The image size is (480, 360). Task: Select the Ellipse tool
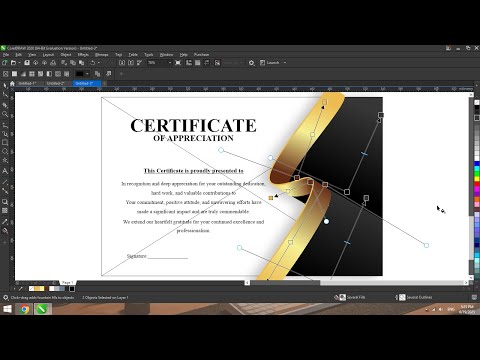pos(5,152)
